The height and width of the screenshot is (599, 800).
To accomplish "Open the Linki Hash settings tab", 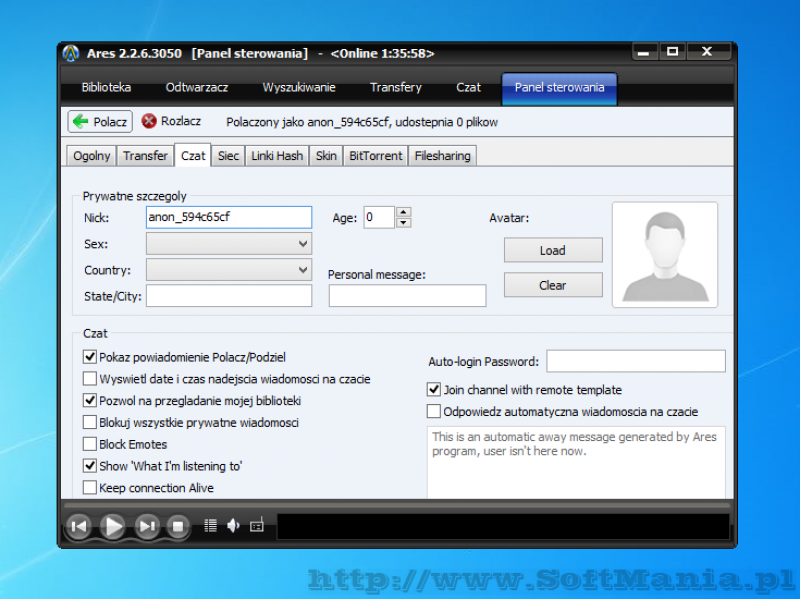I will 277,156.
